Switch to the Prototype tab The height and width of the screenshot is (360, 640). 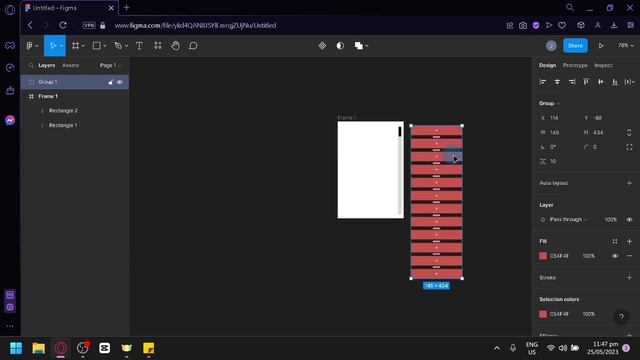575,65
